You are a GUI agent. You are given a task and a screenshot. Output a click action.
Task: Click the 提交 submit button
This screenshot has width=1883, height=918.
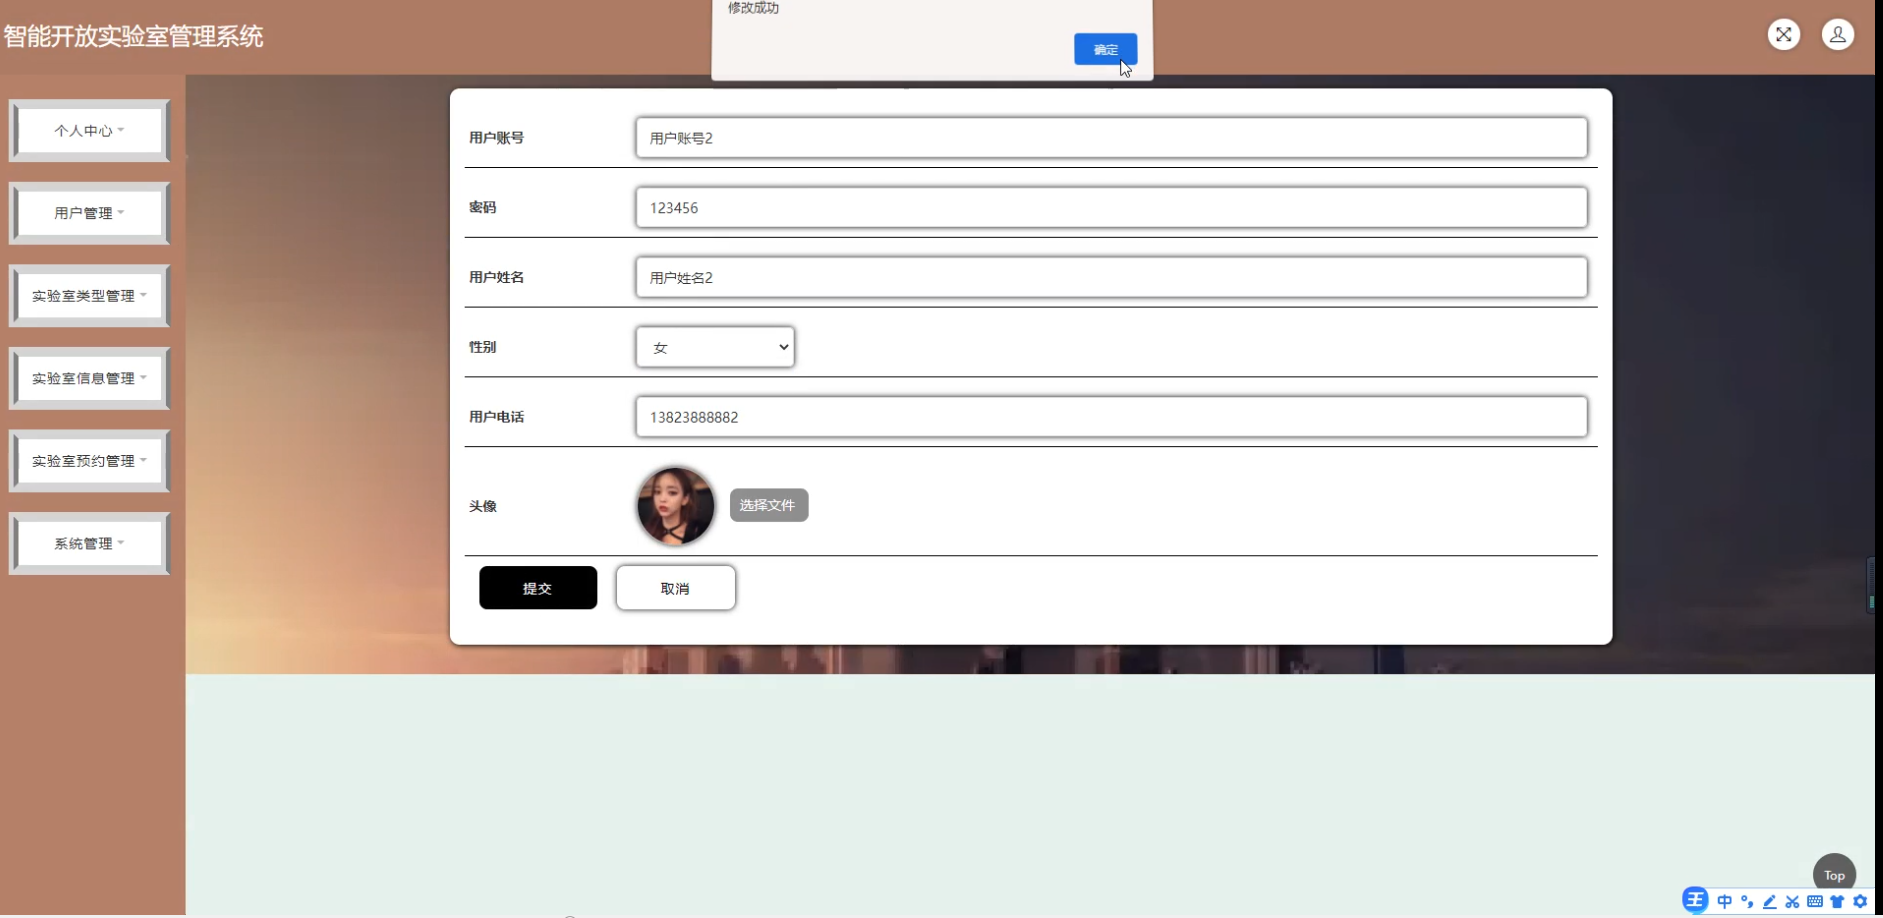click(538, 588)
